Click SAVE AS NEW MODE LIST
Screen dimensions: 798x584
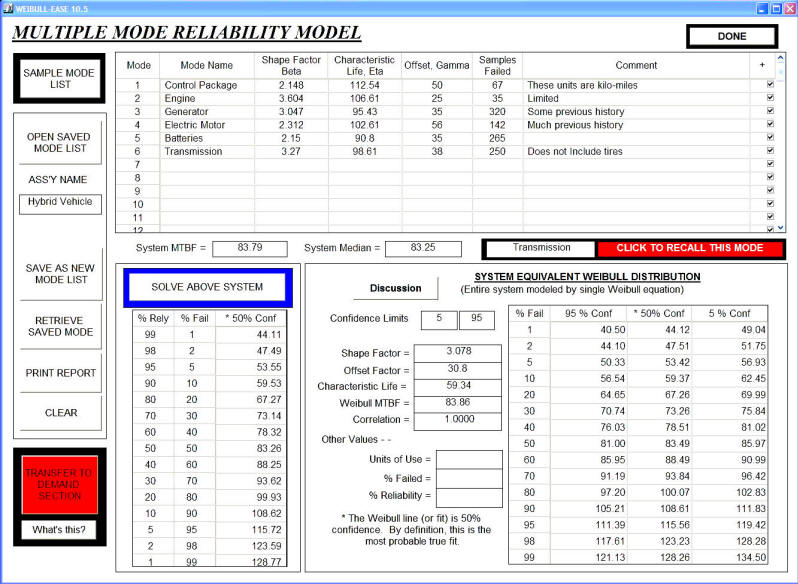point(60,273)
